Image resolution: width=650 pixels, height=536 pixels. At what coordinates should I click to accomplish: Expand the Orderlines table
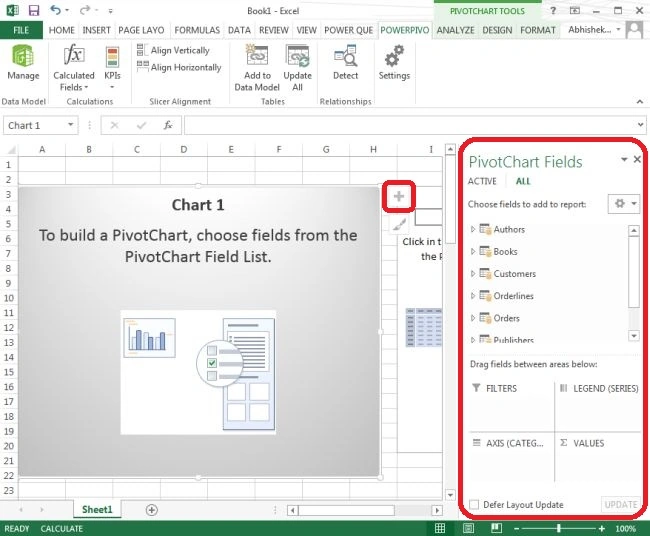pos(473,296)
